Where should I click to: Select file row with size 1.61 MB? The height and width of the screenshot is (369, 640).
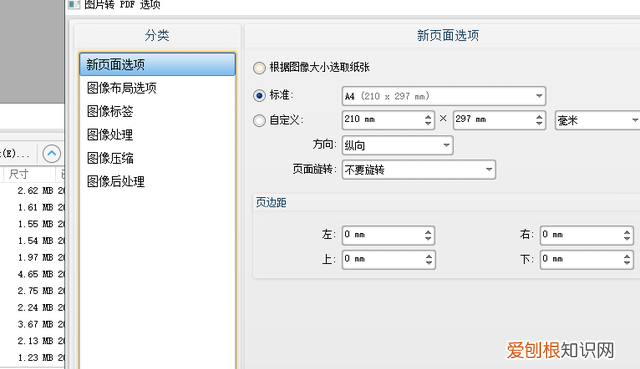pyautogui.click(x=32, y=207)
